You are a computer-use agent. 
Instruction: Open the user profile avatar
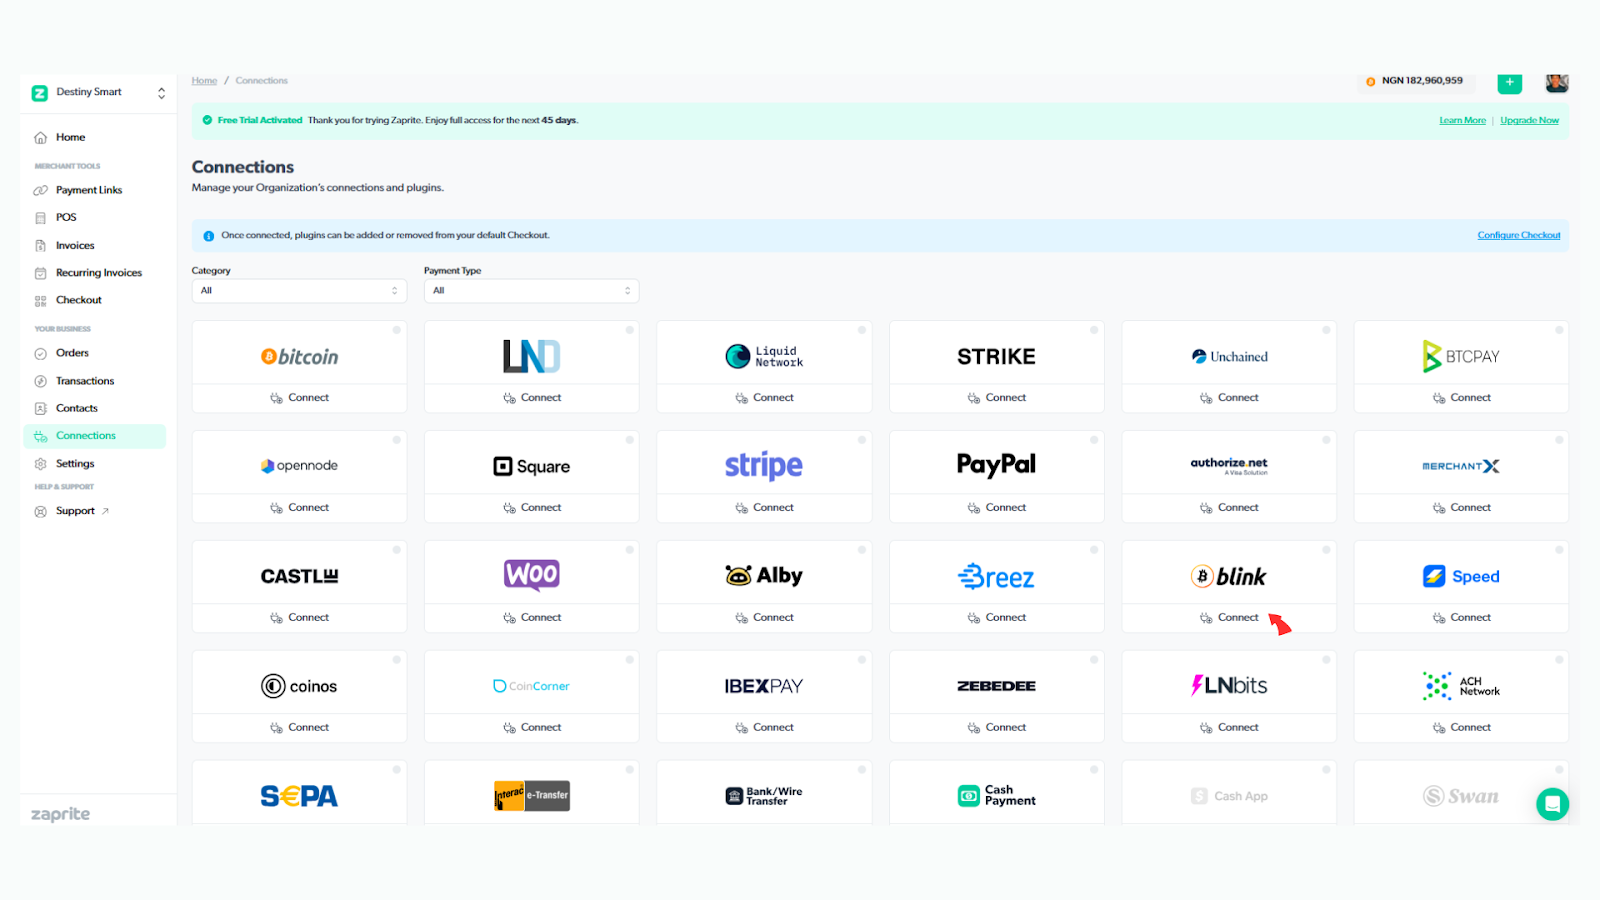click(1557, 83)
